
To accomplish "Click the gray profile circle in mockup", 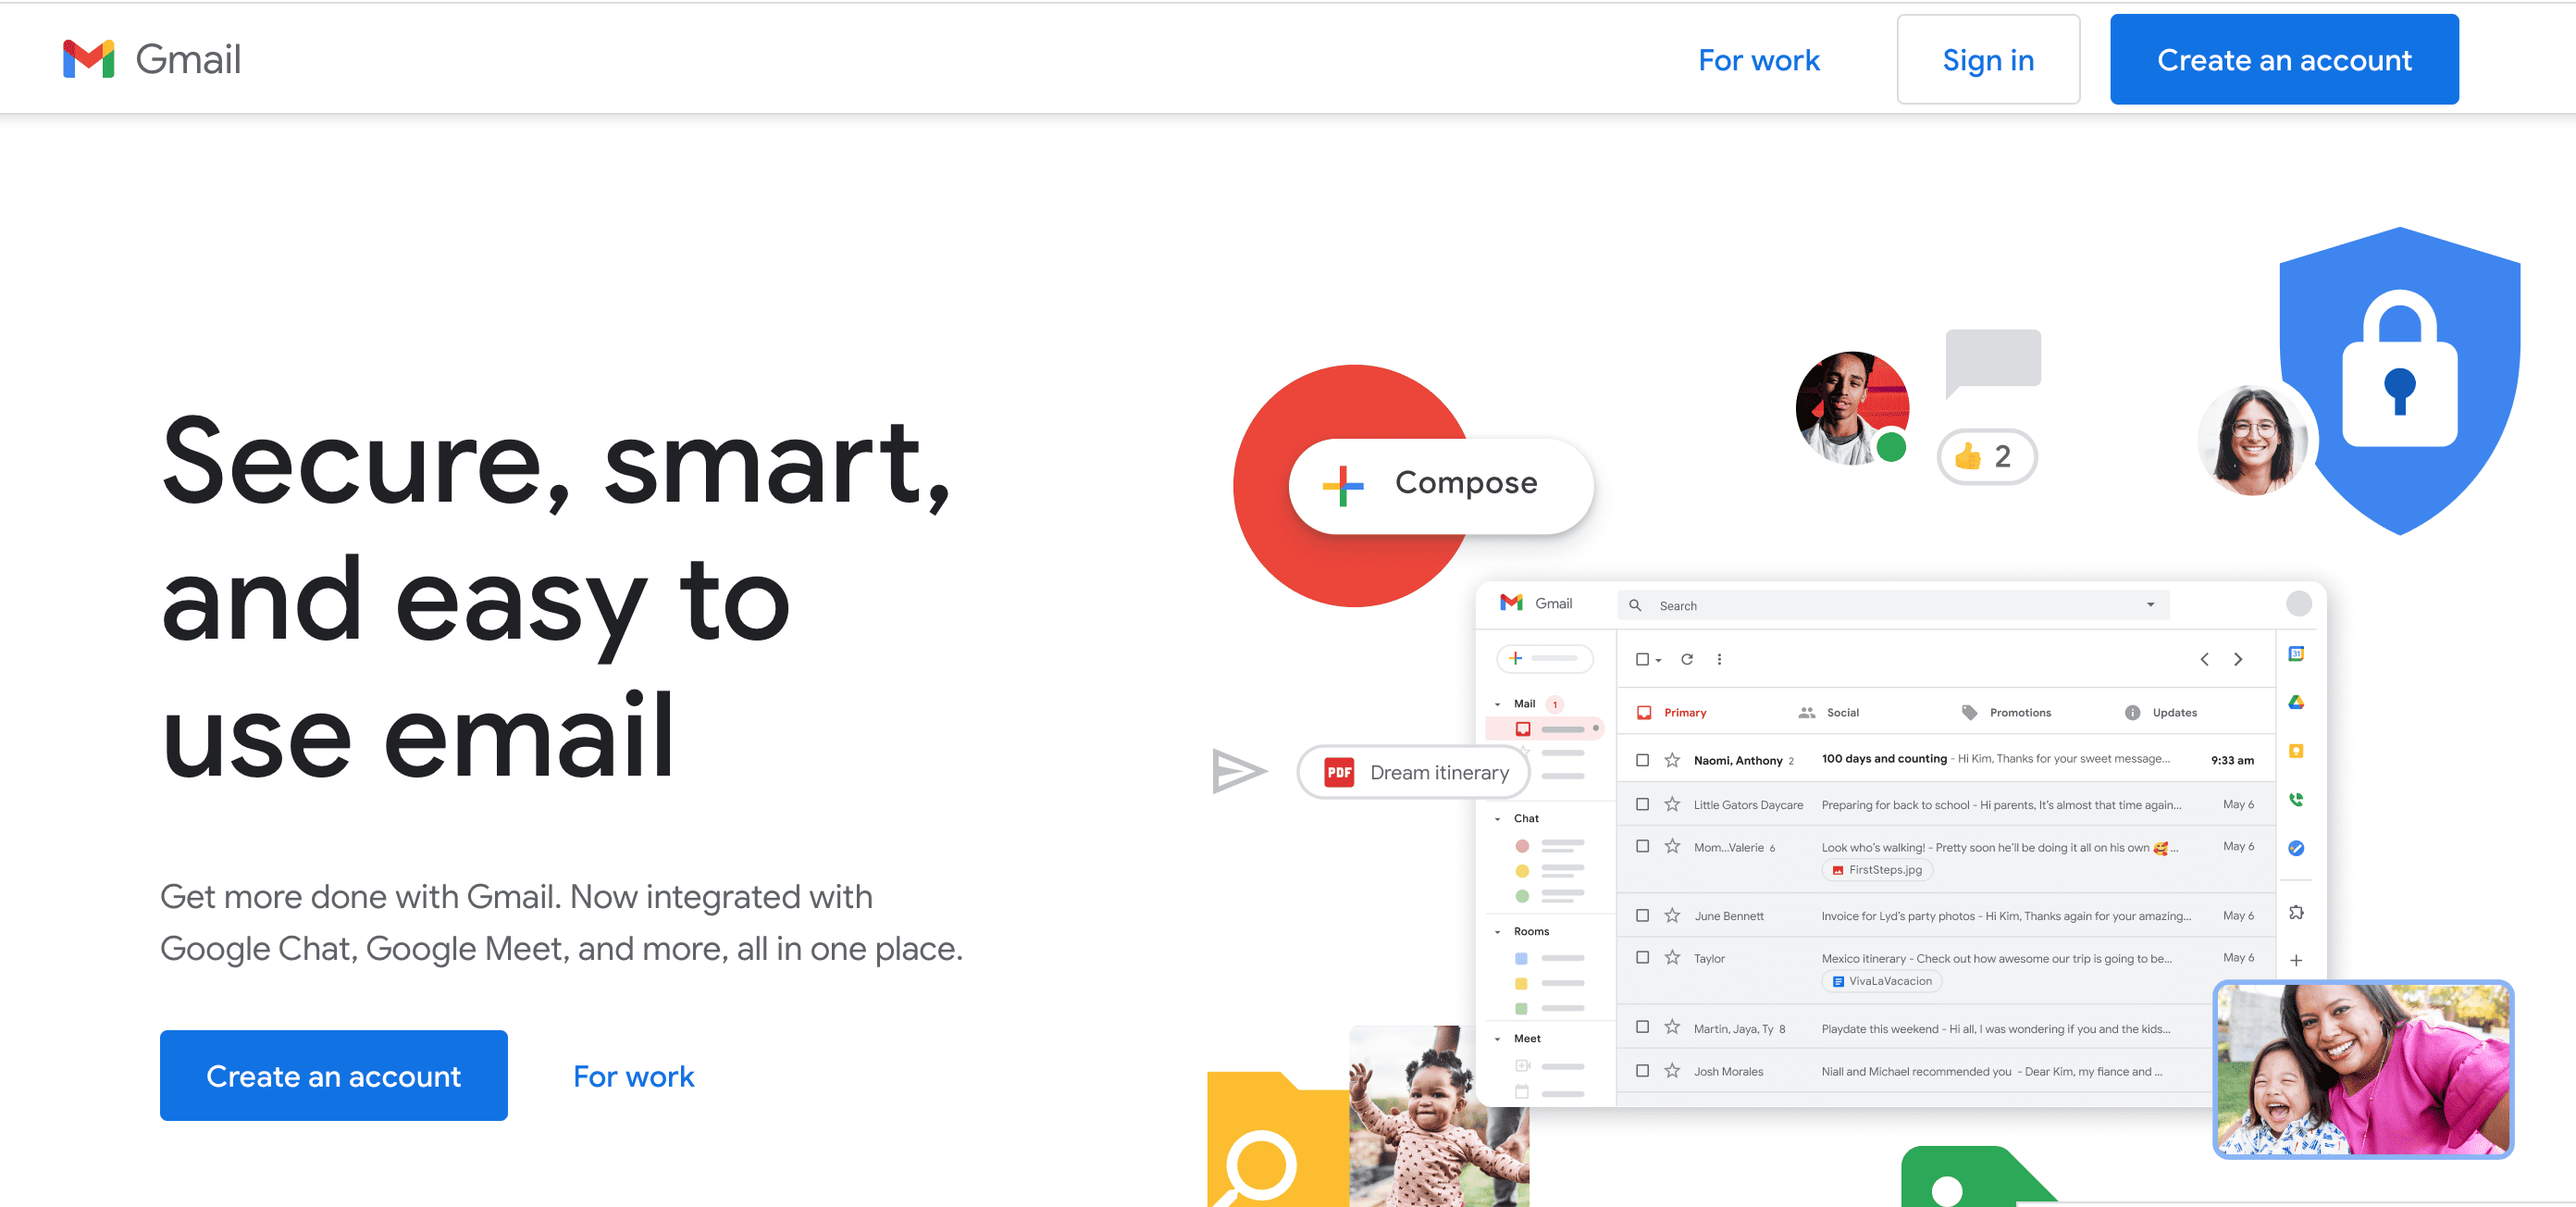I will pos(2298,603).
